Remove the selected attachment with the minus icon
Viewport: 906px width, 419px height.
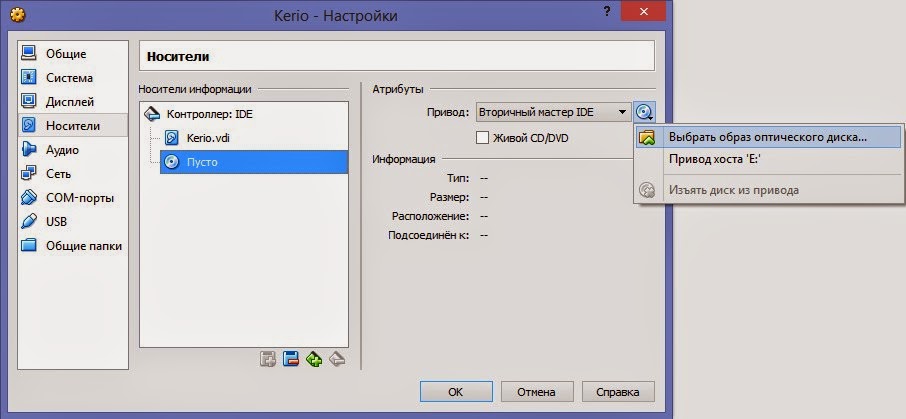pos(291,359)
